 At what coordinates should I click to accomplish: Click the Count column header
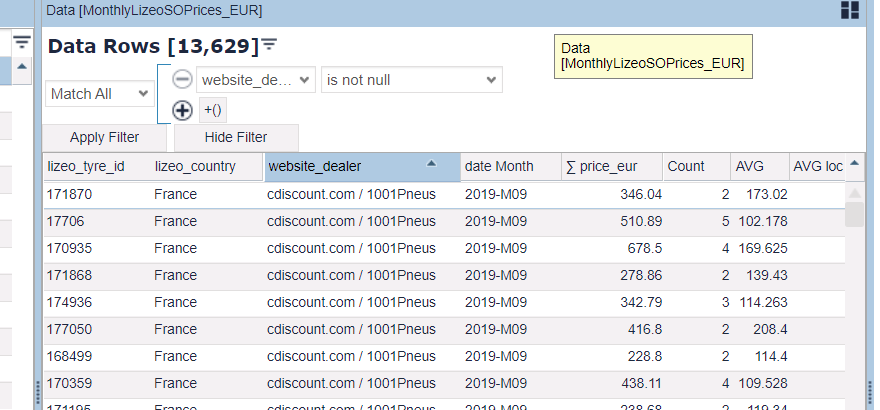point(686,166)
